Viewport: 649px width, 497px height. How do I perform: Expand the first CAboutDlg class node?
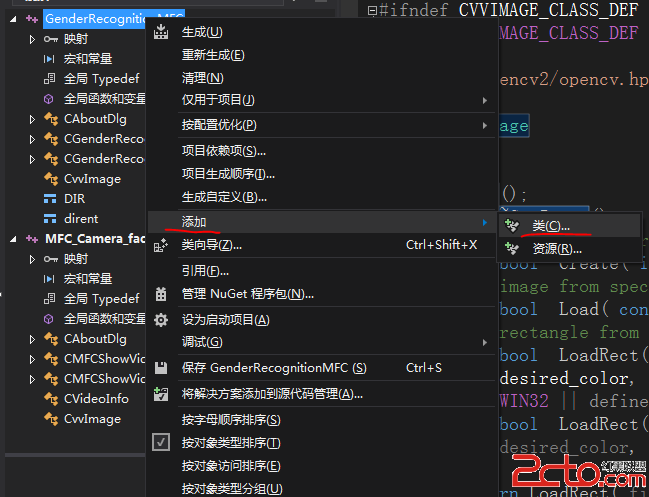pyautogui.click(x=32, y=120)
